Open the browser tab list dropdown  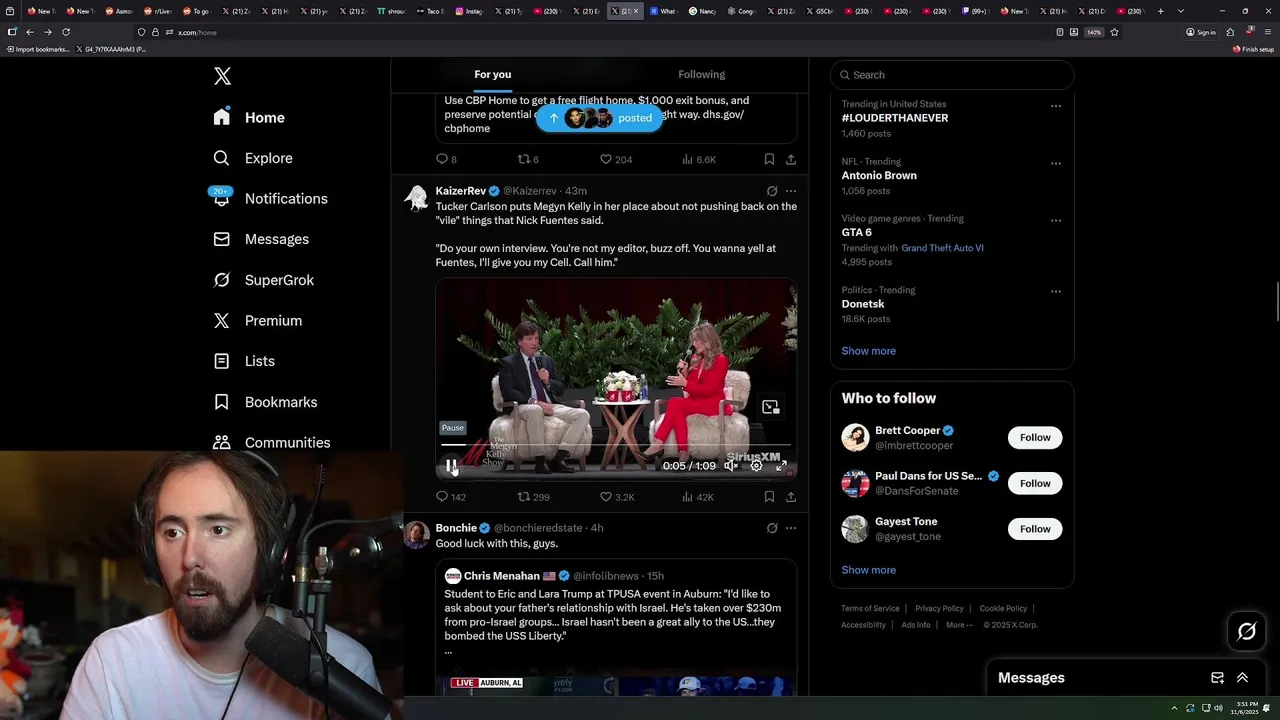pyautogui.click(x=1181, y=11)
